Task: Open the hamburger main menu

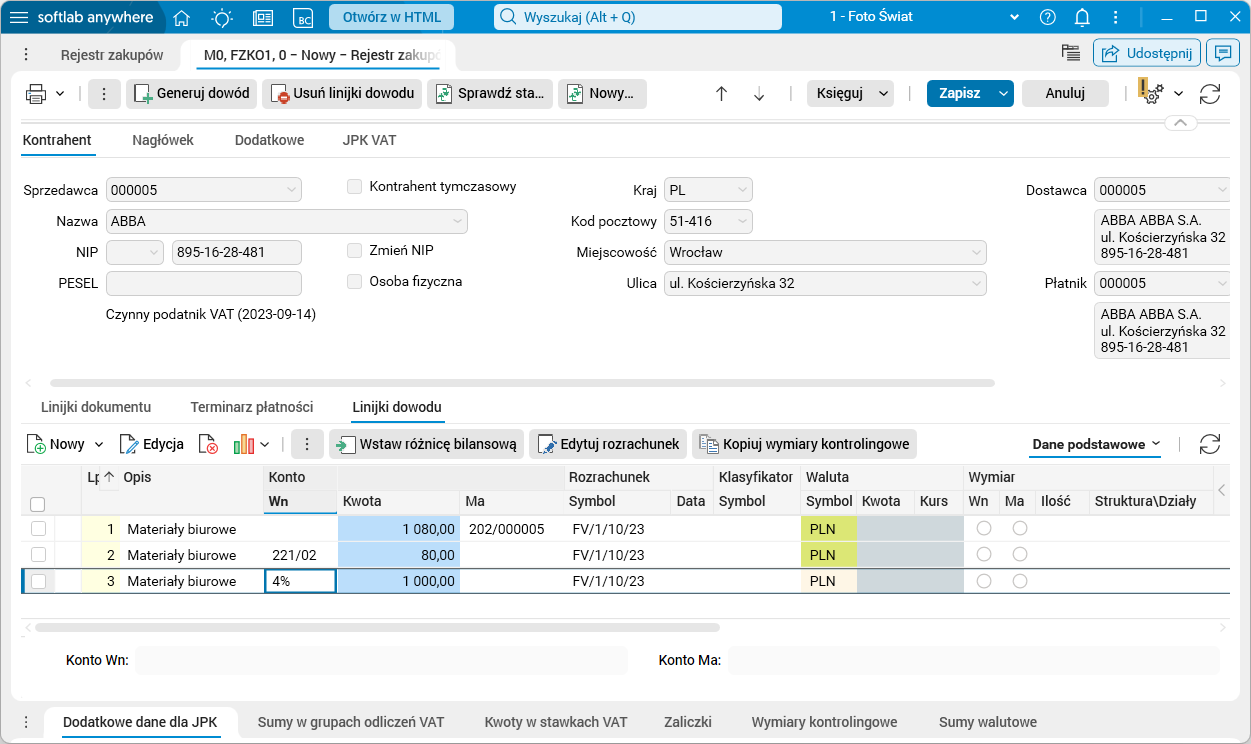Action: [x=19, y=17]
